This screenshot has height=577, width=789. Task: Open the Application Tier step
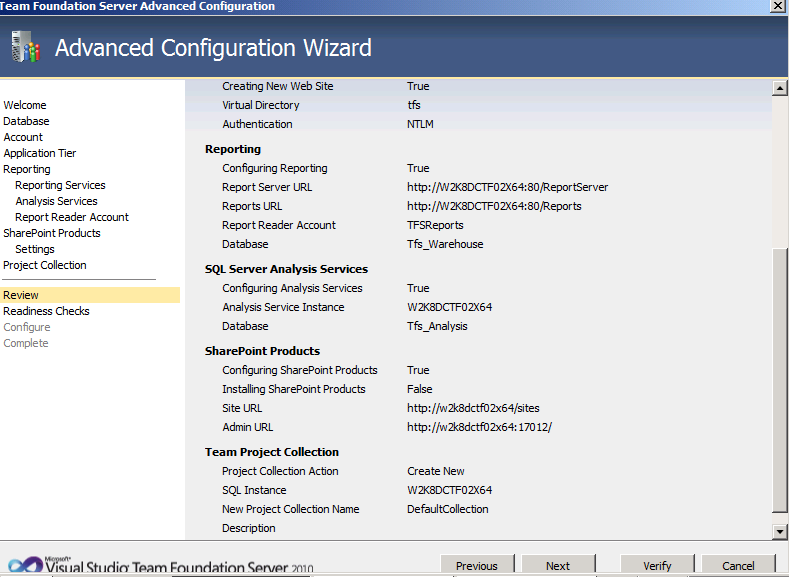pyautogui.click(x=40, y=153)
